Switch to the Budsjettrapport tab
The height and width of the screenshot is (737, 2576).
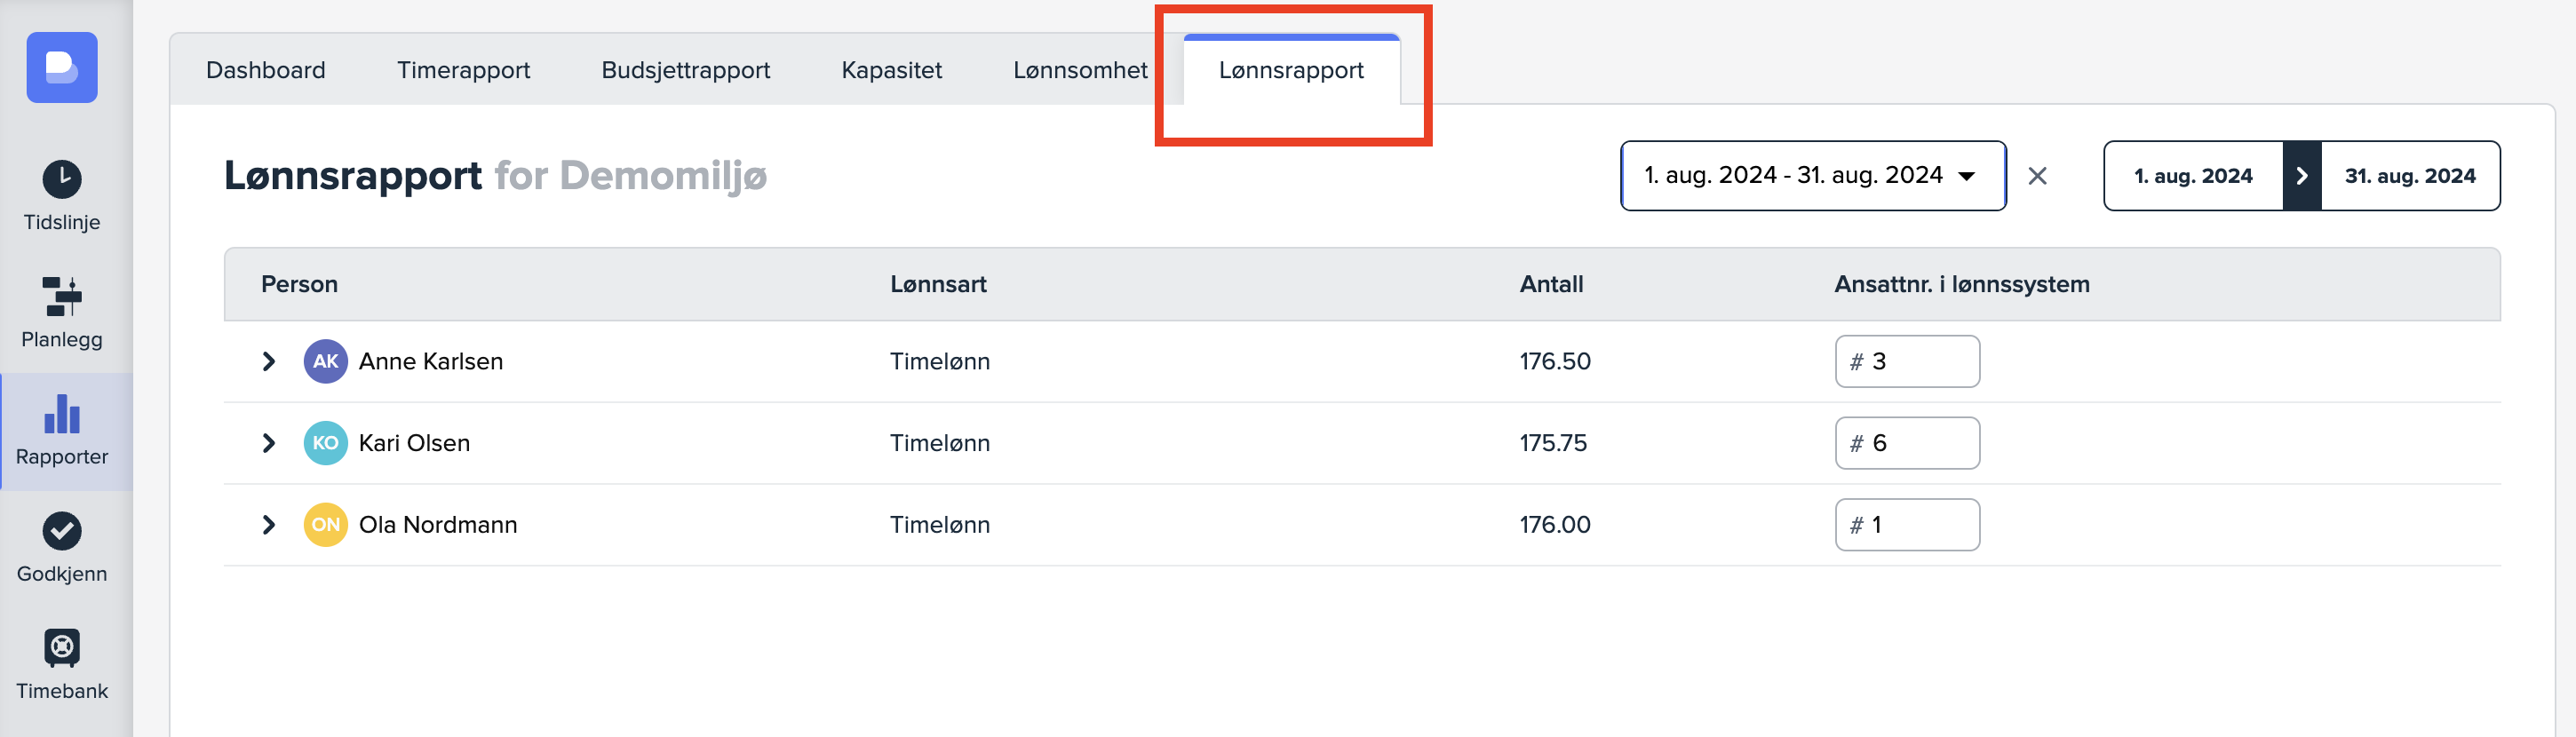[685, 70]
